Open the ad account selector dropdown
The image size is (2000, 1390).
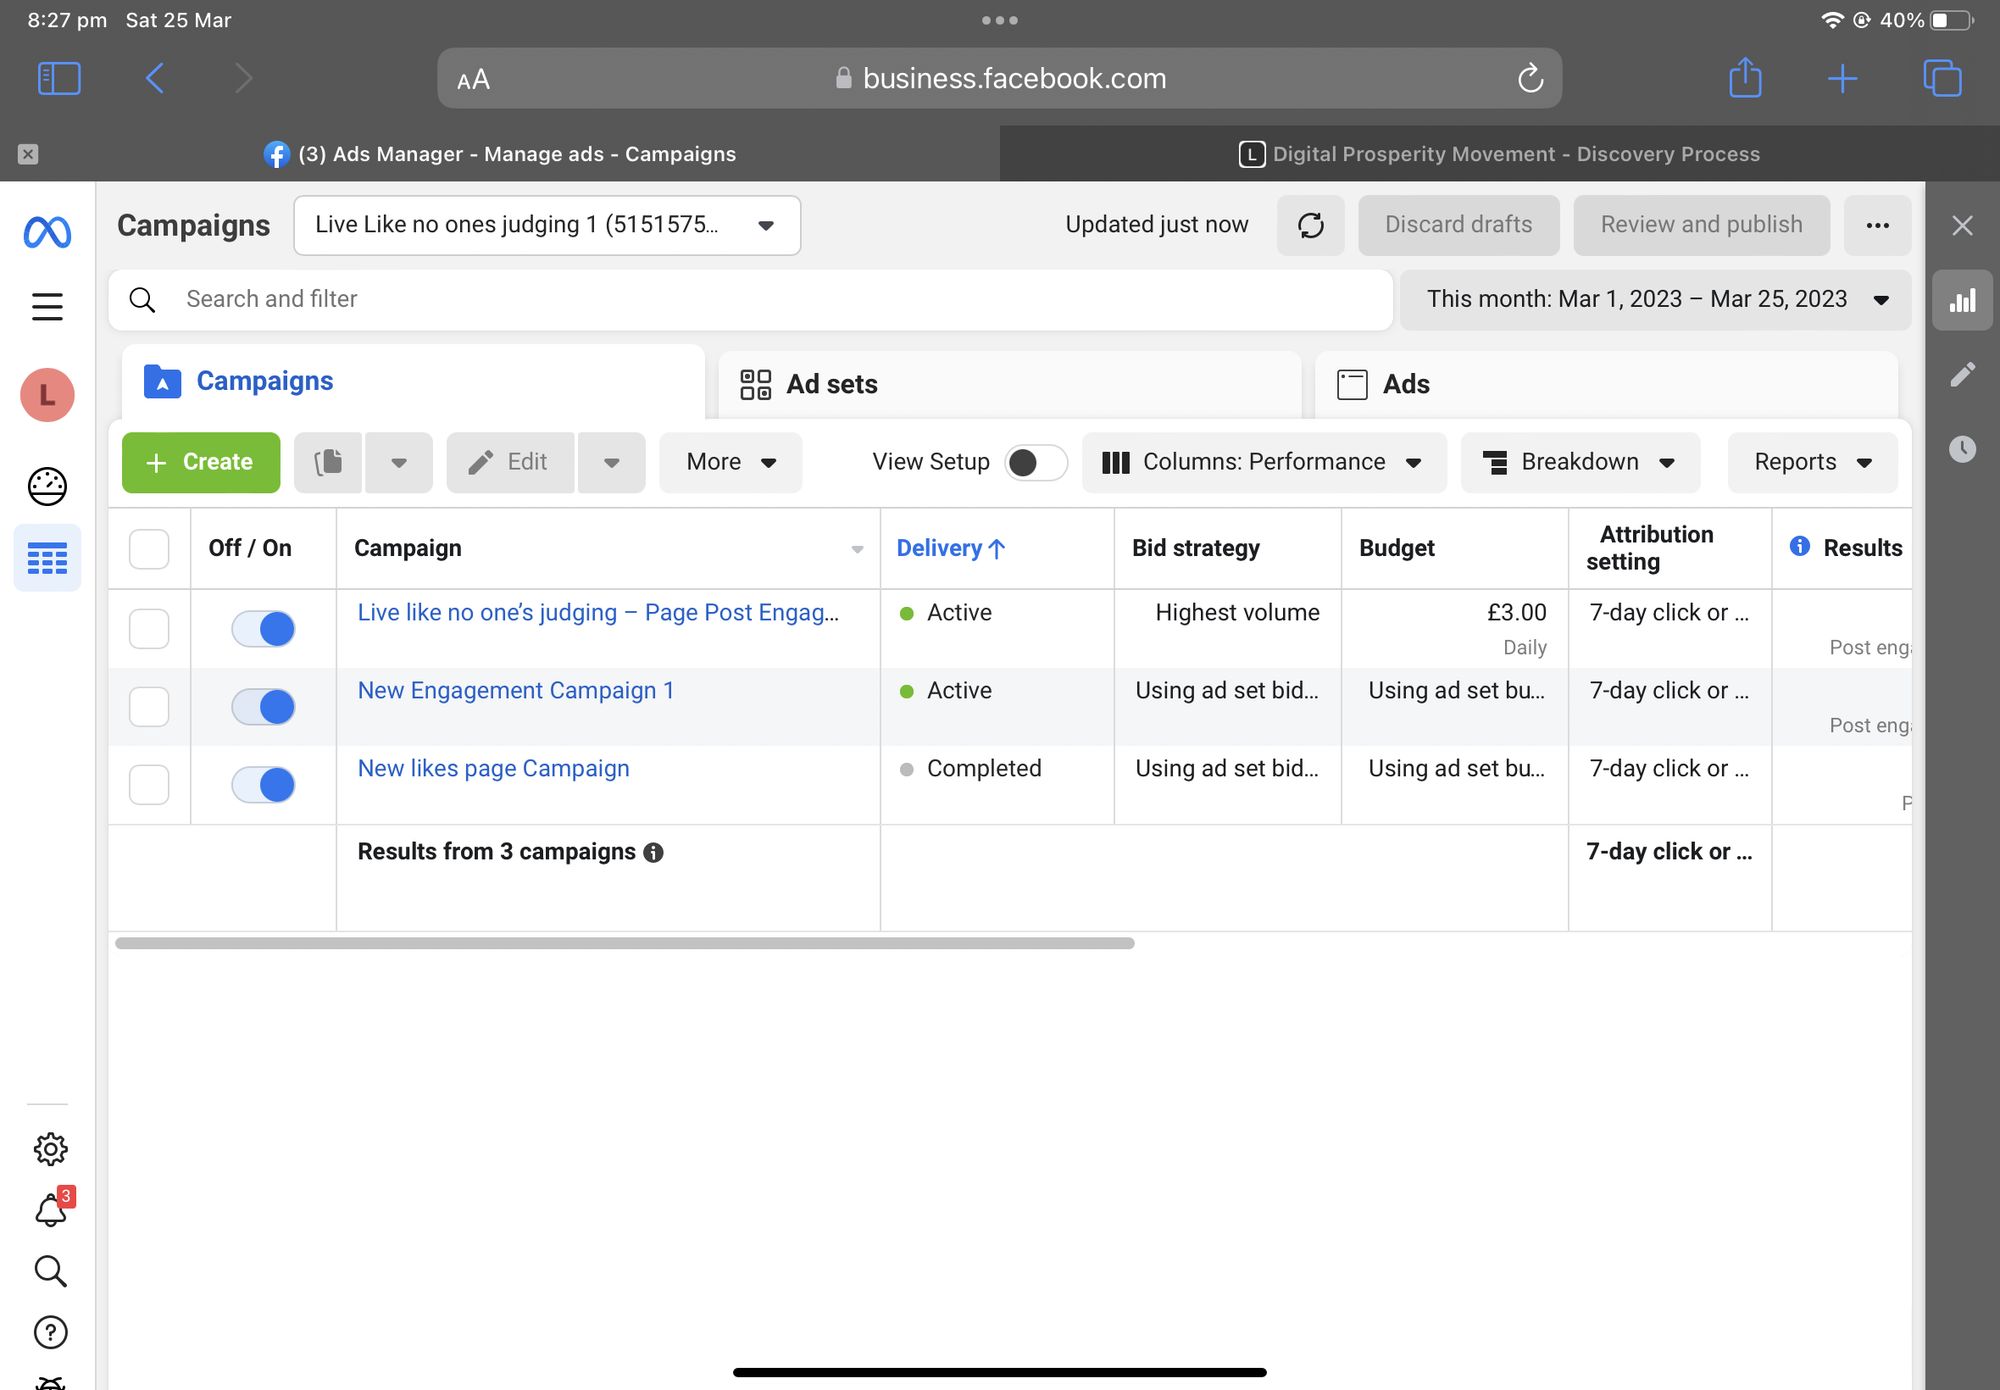[x=547, y=225]
